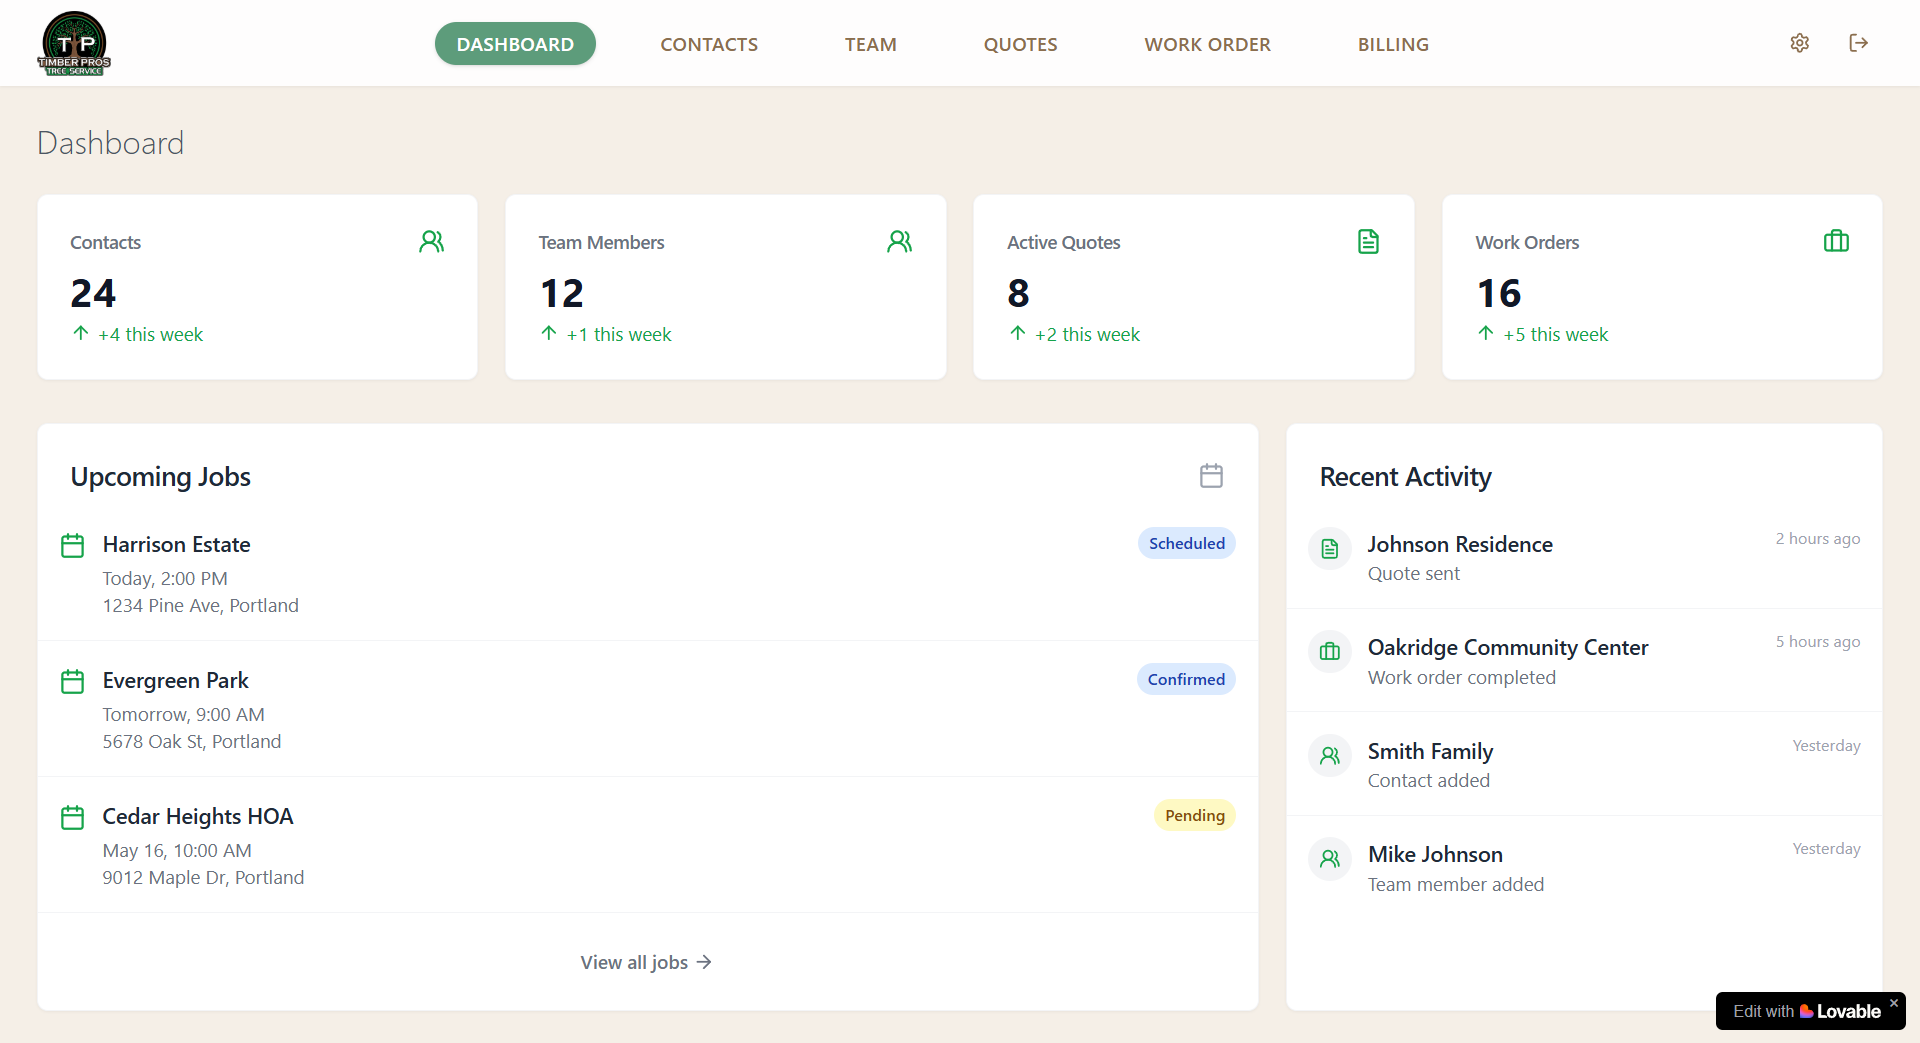Screen dimensions: 1920x1043
Task: Click the logout icon
Action: pyautogui.click(x=1858, y=43)
